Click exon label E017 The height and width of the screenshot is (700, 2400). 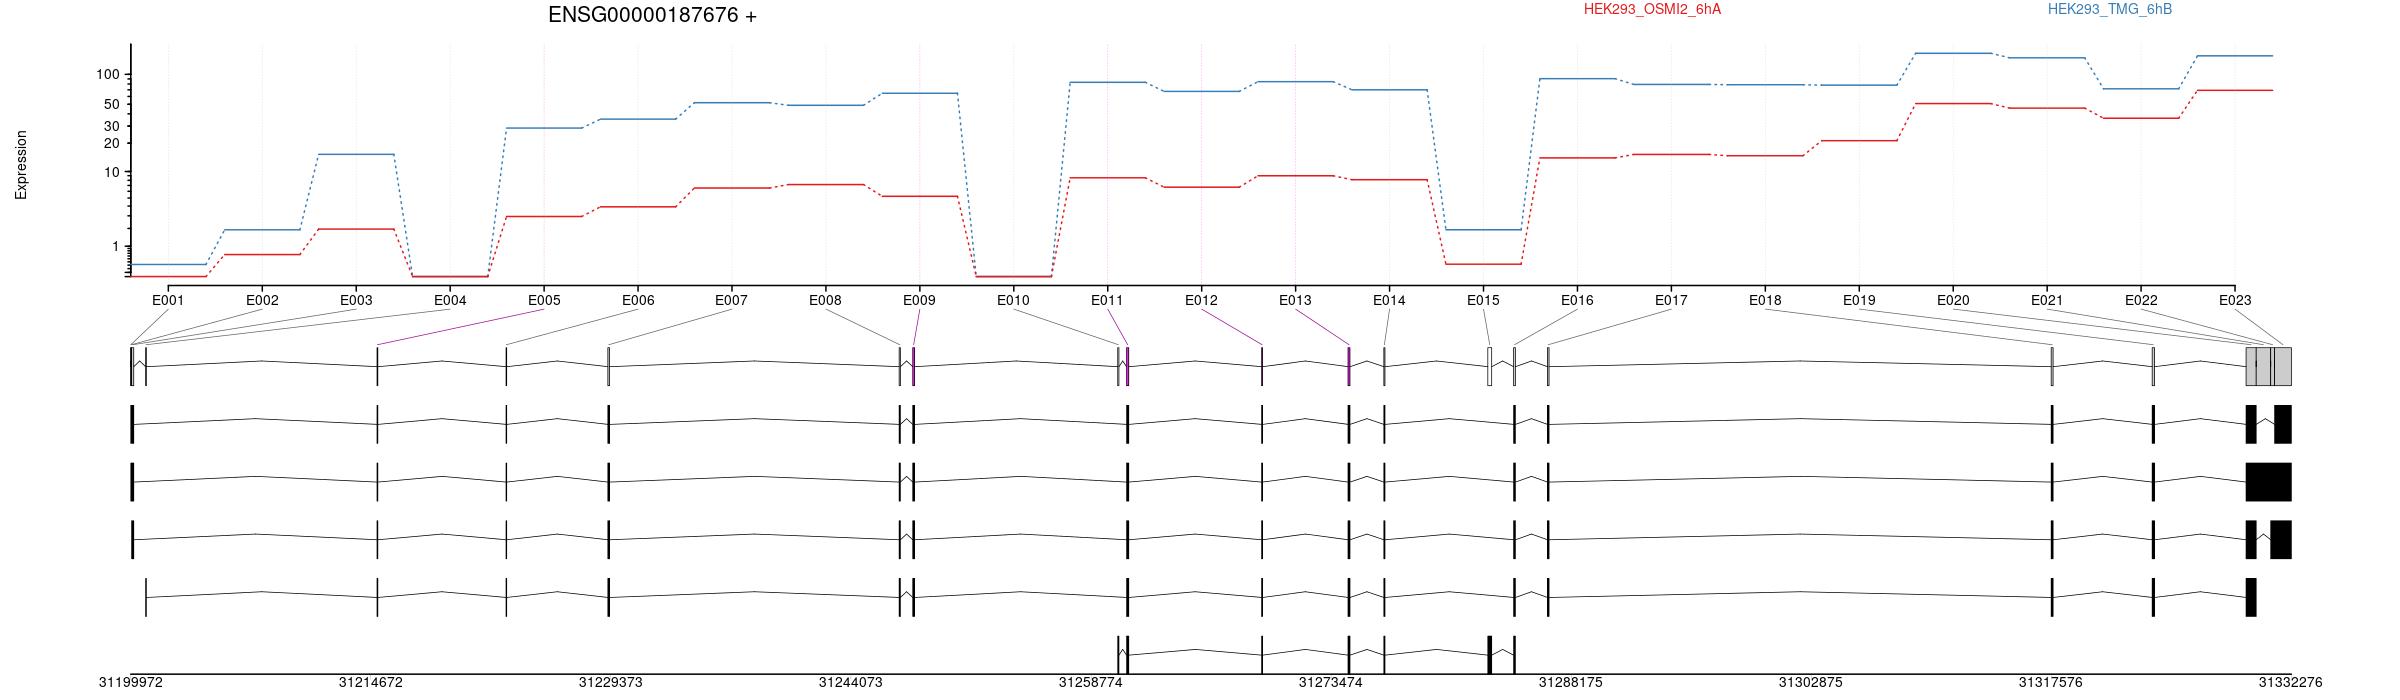(x=1671, y=300)
